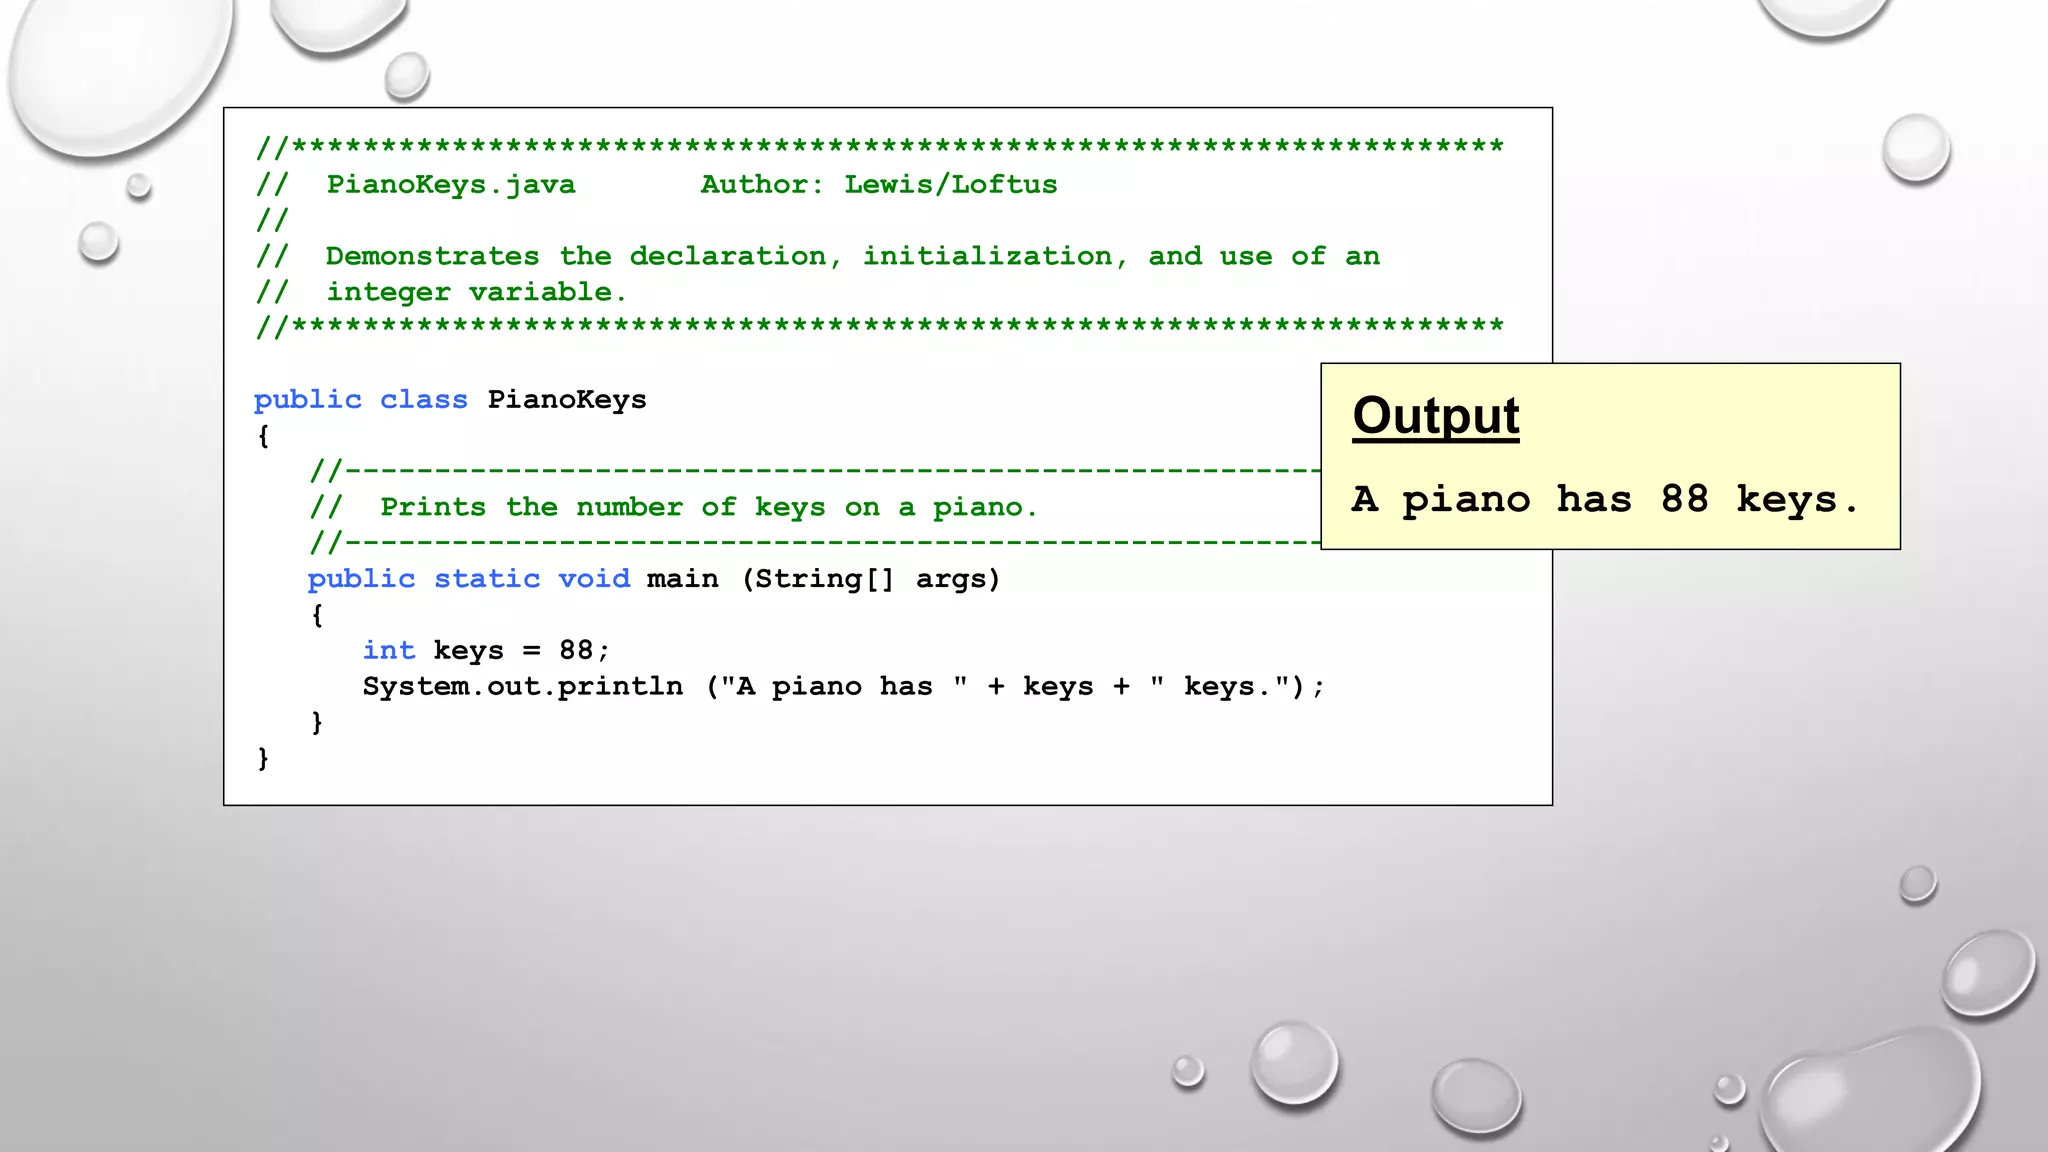The height and width of the screenshot is (1152, 2048).
Task: Click the 'PianoKeys.java' filename in the comment
Action: (451, 185)
